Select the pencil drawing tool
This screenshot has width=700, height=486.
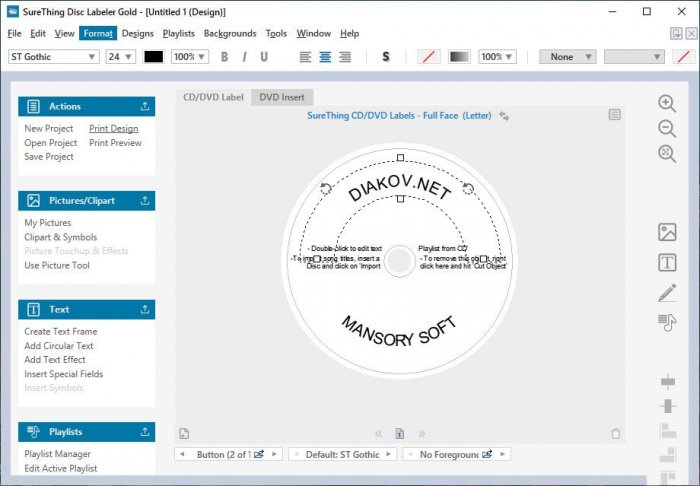pyautogui.click(x=667, y=293)
